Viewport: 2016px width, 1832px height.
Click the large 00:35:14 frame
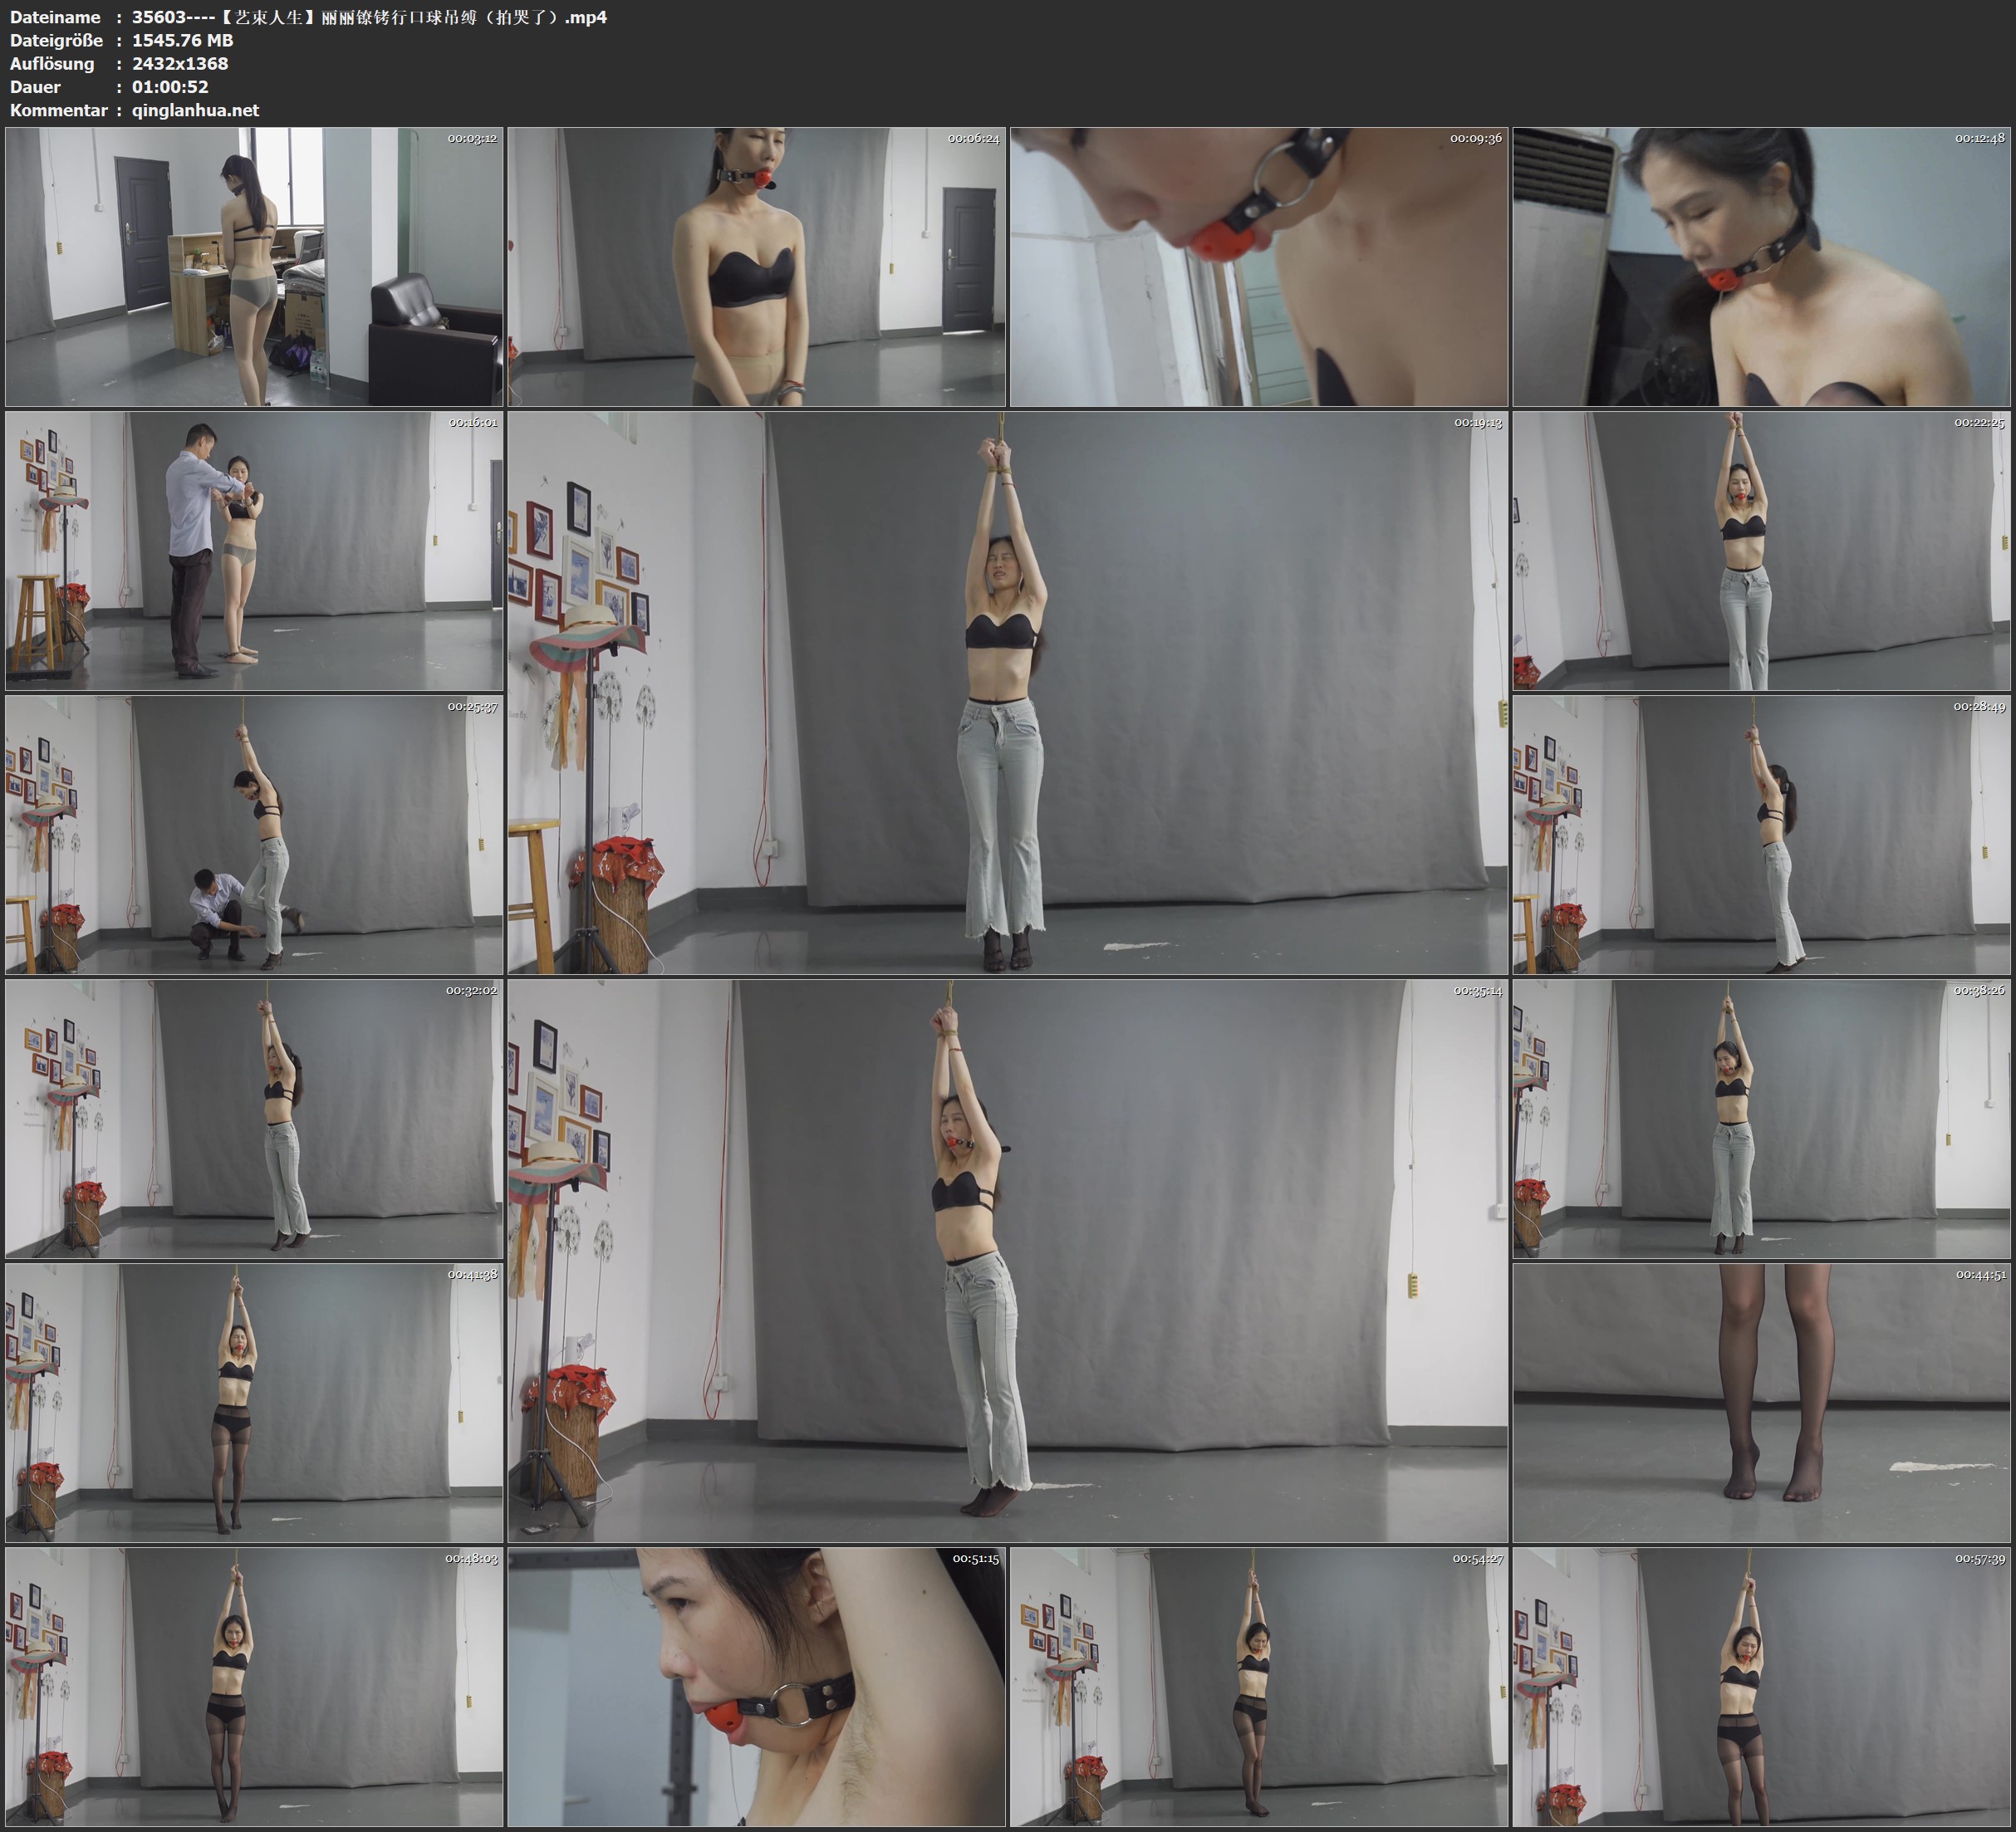[x=1007, y=1260]
